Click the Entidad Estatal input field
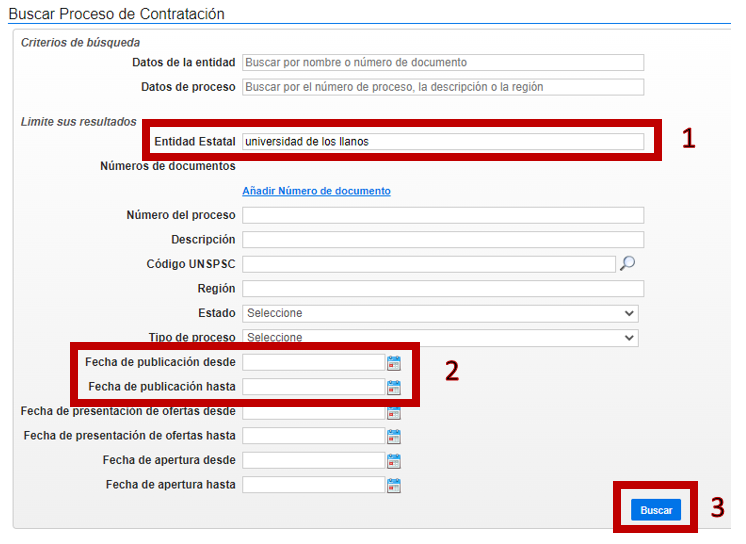 443,141
